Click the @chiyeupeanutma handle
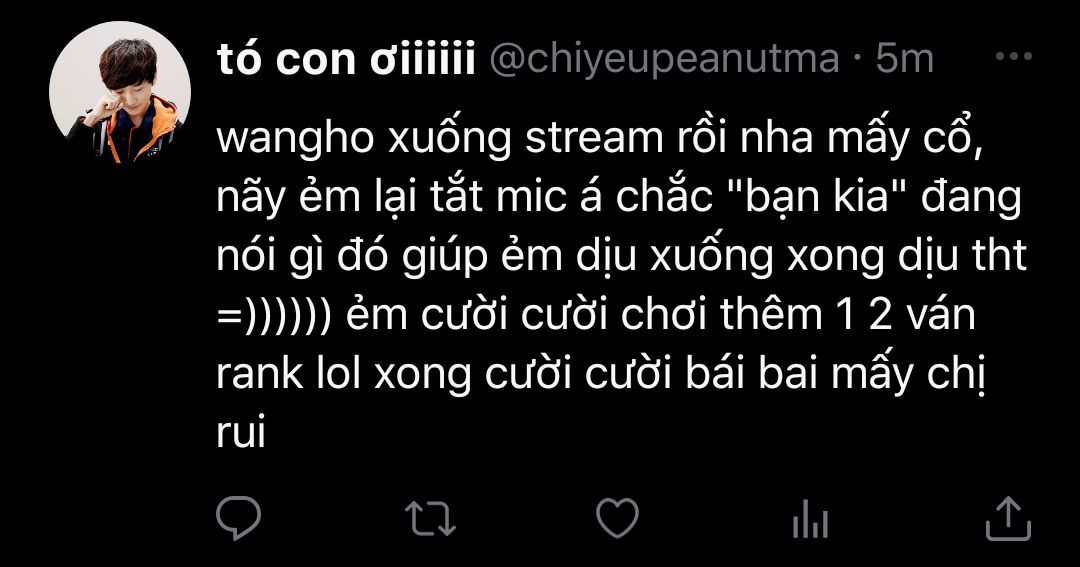The height and width of the screenshot is (567, 1080). (x=665, y=61)
